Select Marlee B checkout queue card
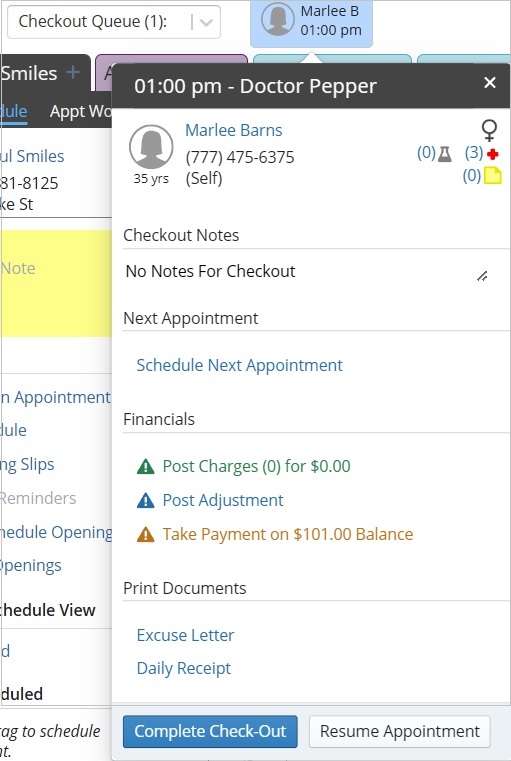511x761 pixels. [x=312, y=21]
